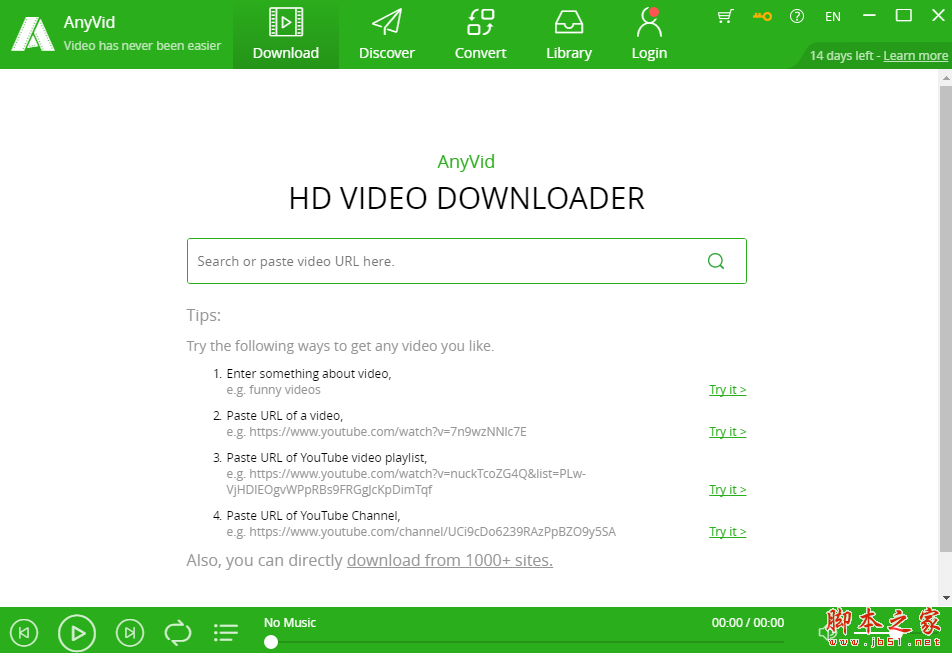Viewport: 952px width, 653px height.
Task: Open the help question mark icon
Action: click(797, 16)
